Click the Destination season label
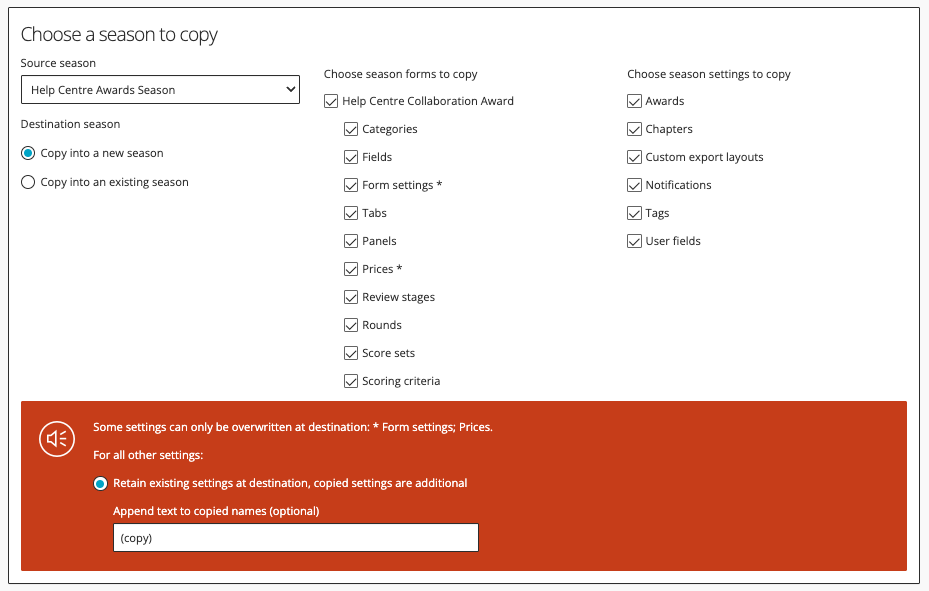The width and height of the screenshot is (929, 591). point(71,124)
